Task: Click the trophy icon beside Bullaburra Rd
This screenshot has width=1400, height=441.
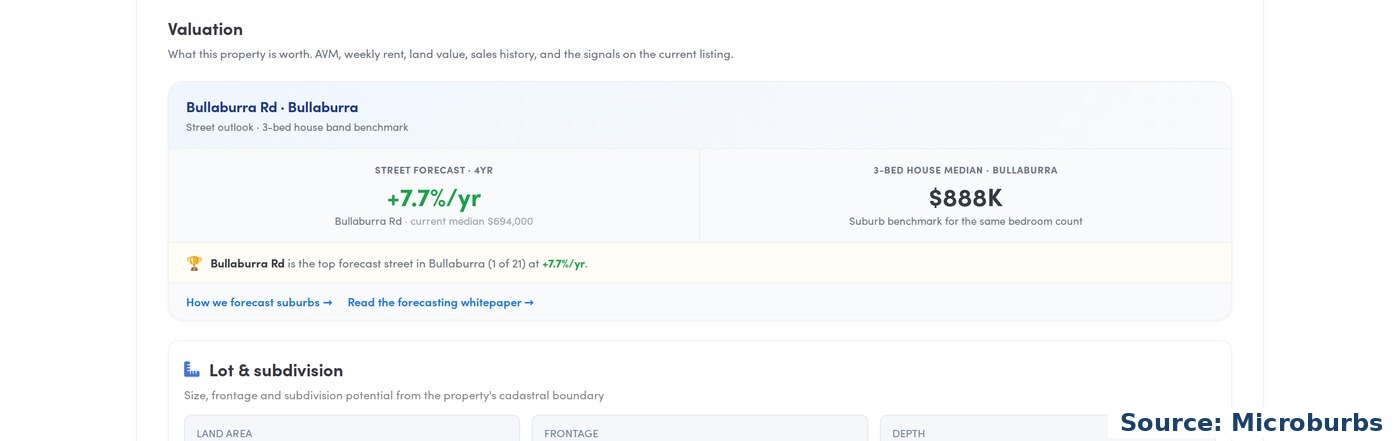Action: coord(194,264)
